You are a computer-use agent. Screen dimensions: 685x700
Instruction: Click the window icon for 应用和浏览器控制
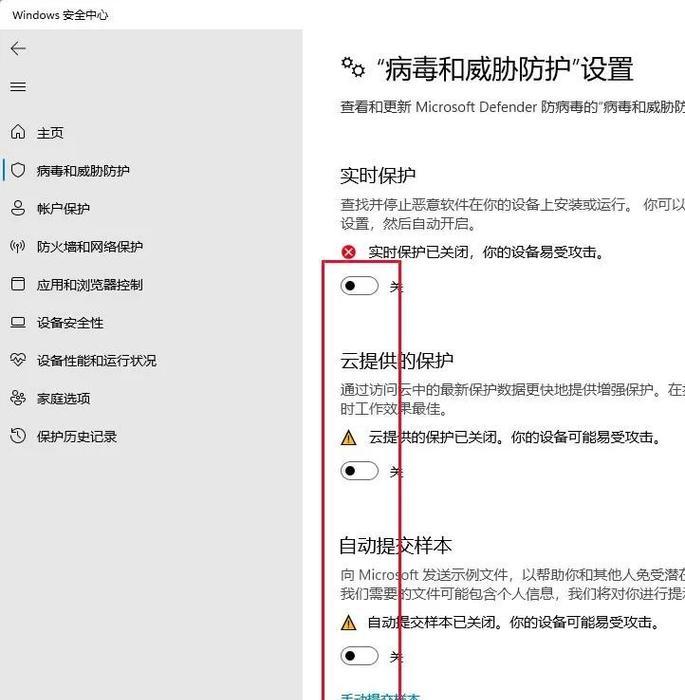(x=18, y=284)
